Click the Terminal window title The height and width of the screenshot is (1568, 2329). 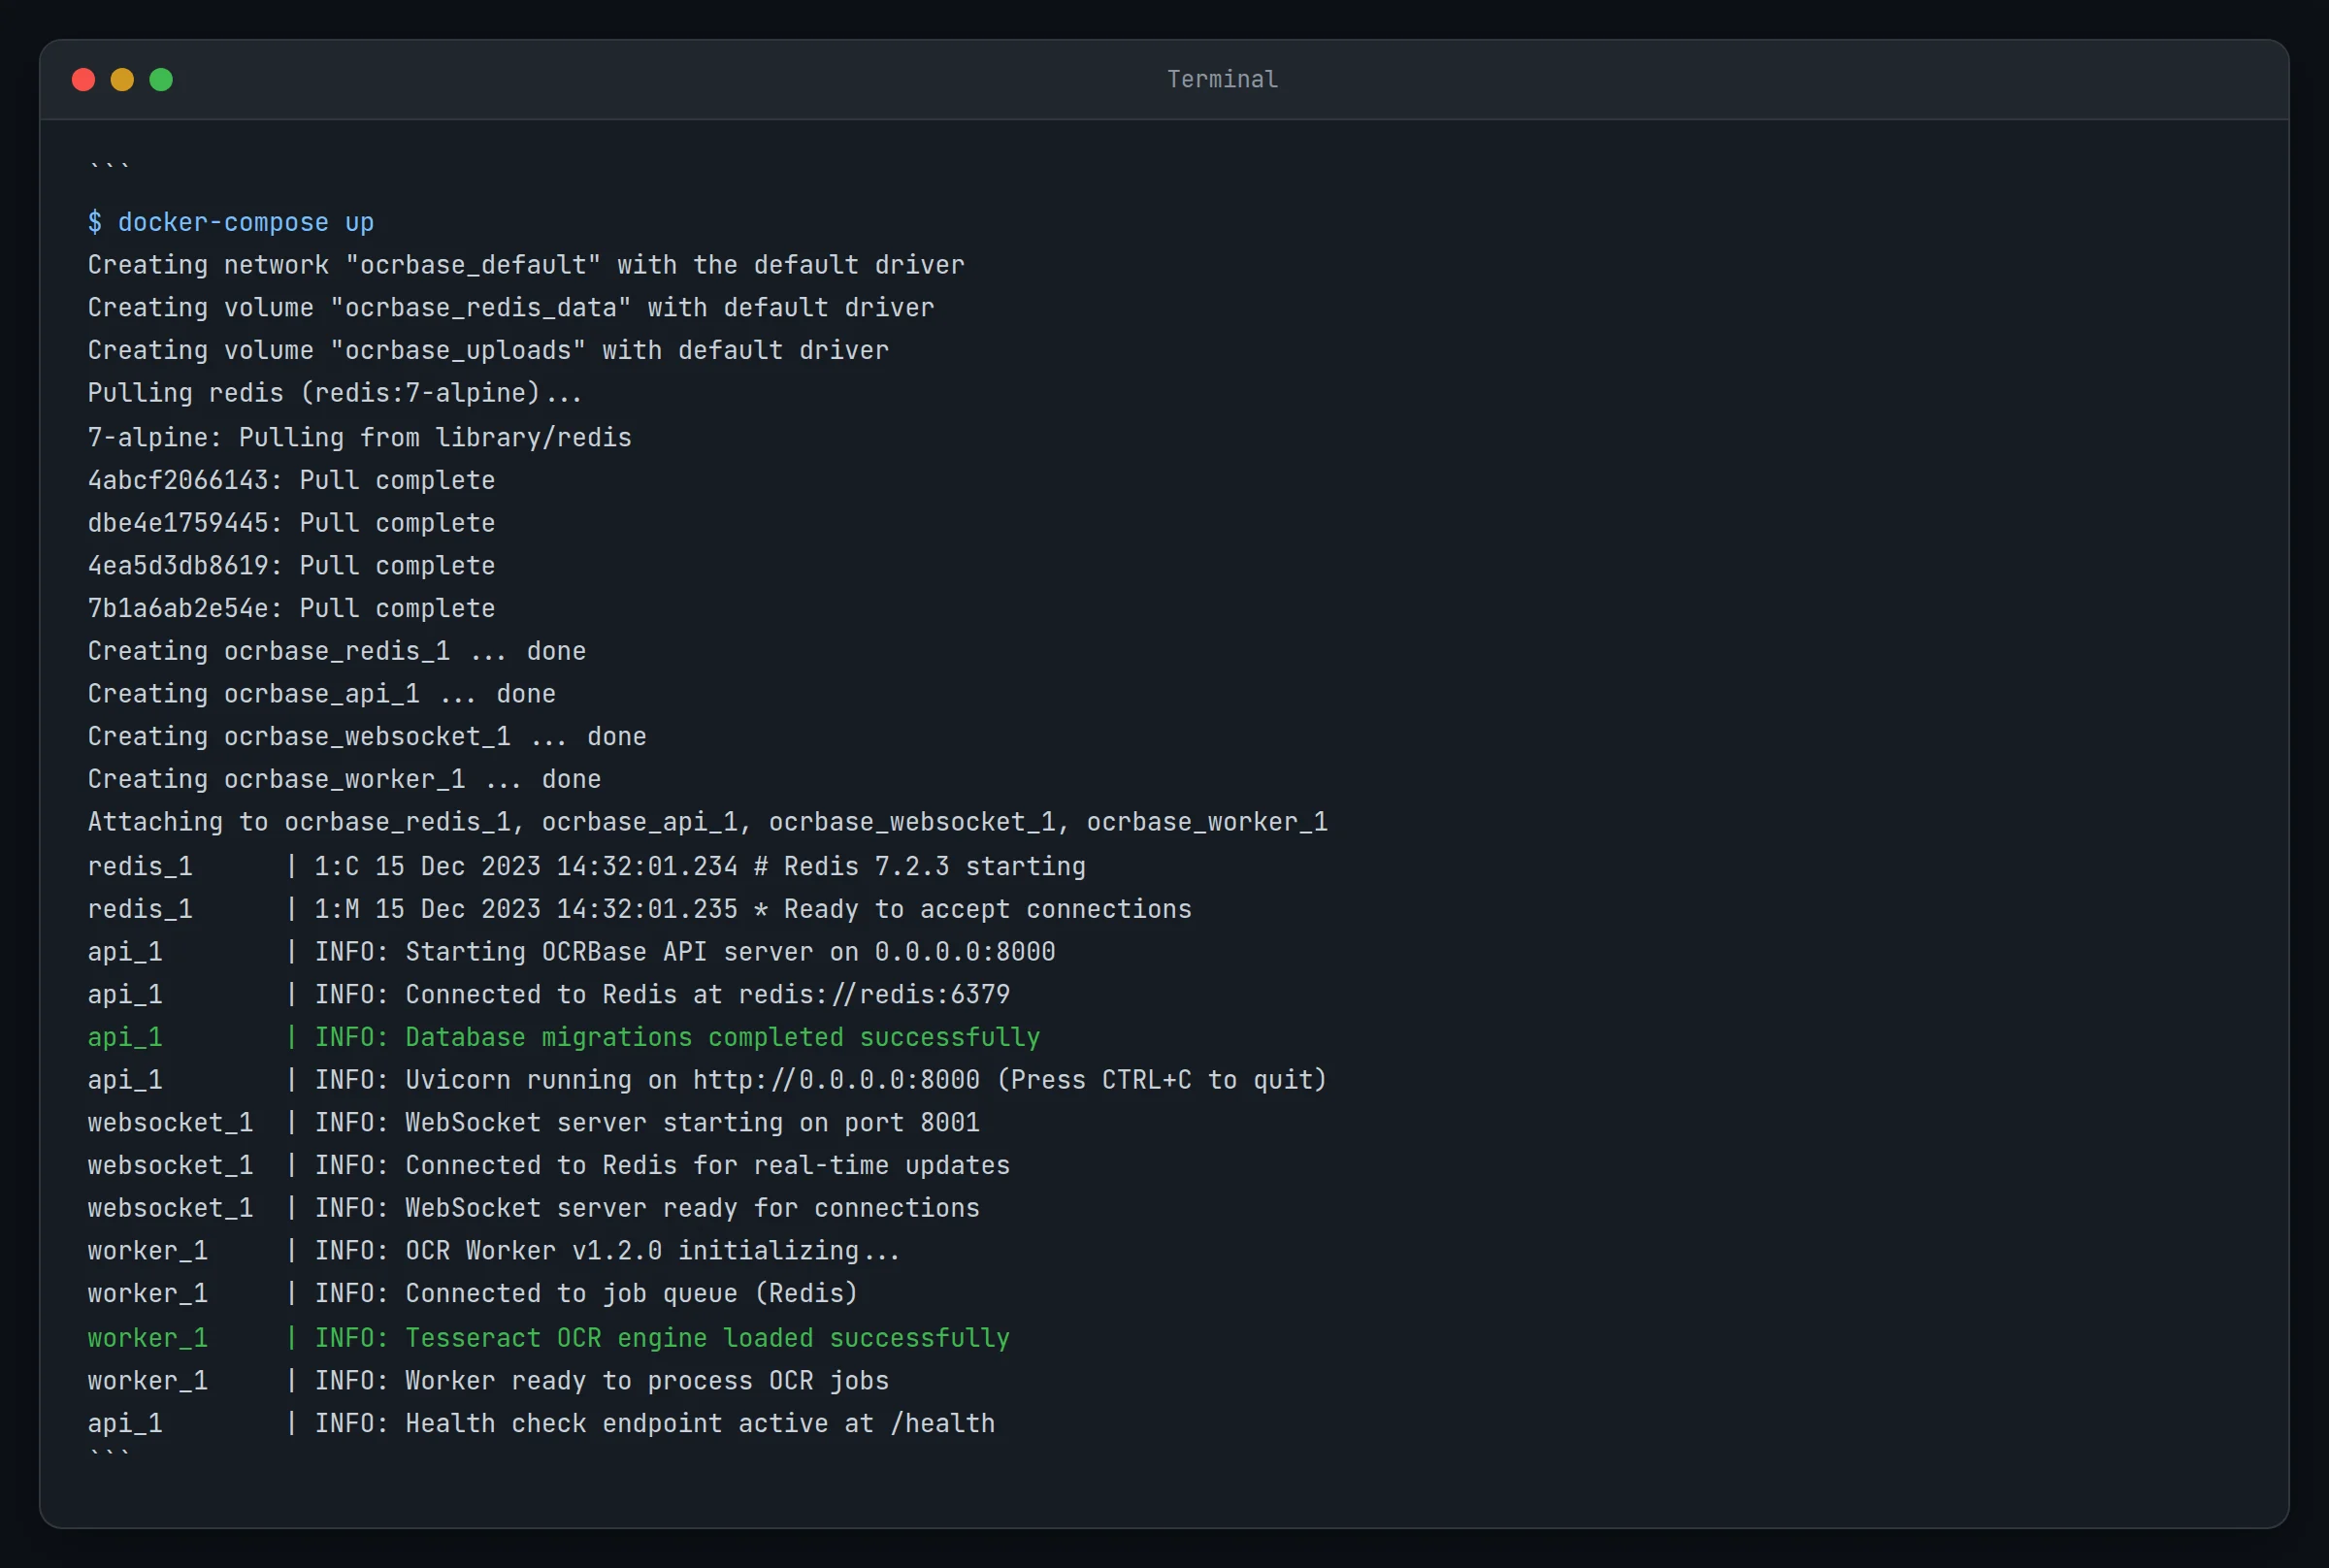pos(1222,79)
